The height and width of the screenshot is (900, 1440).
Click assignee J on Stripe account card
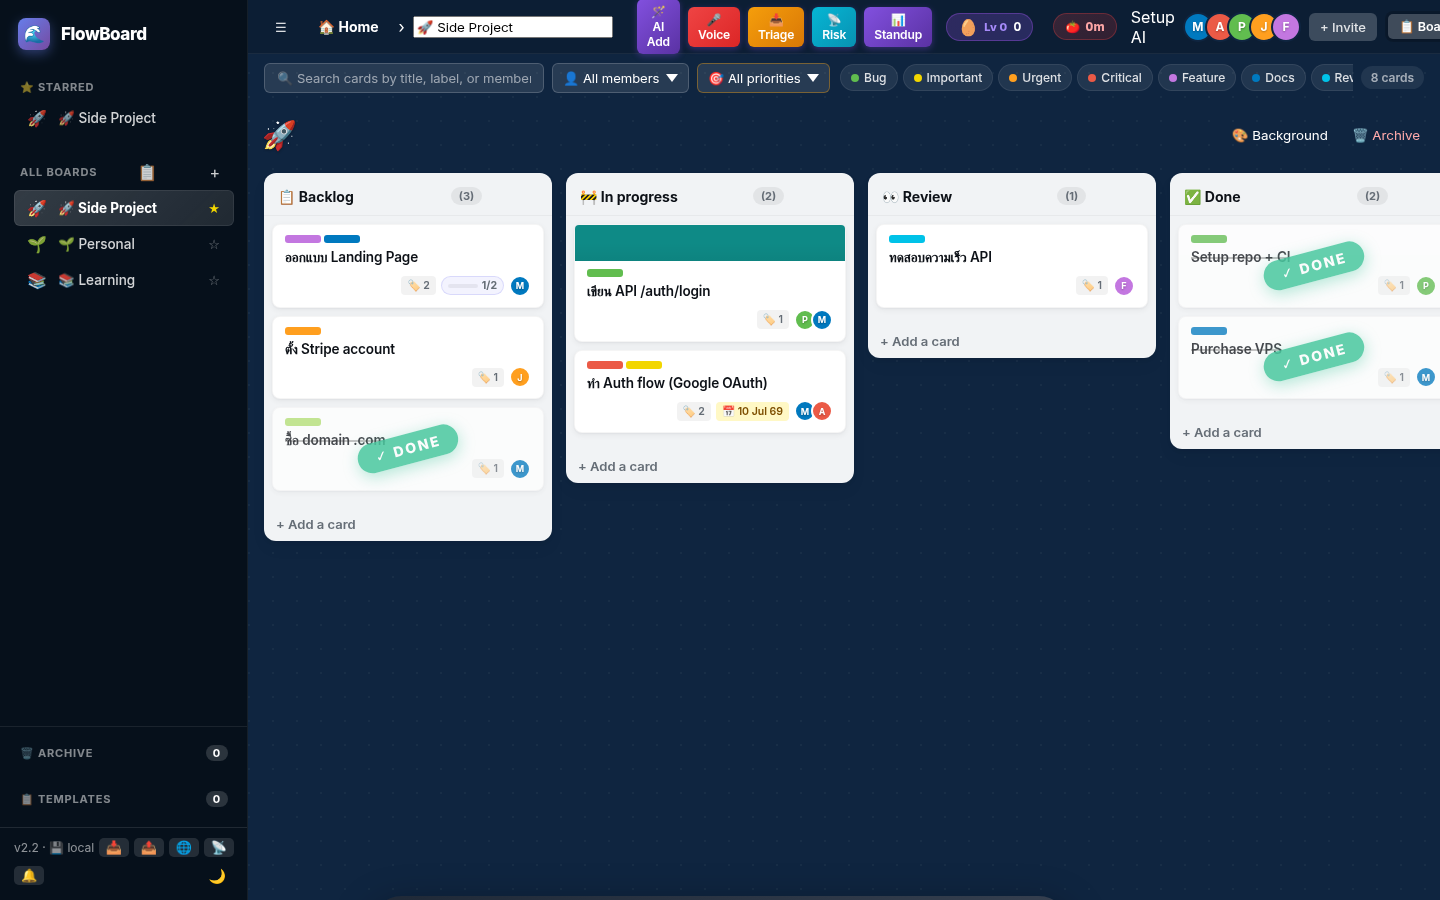[520, 377]
